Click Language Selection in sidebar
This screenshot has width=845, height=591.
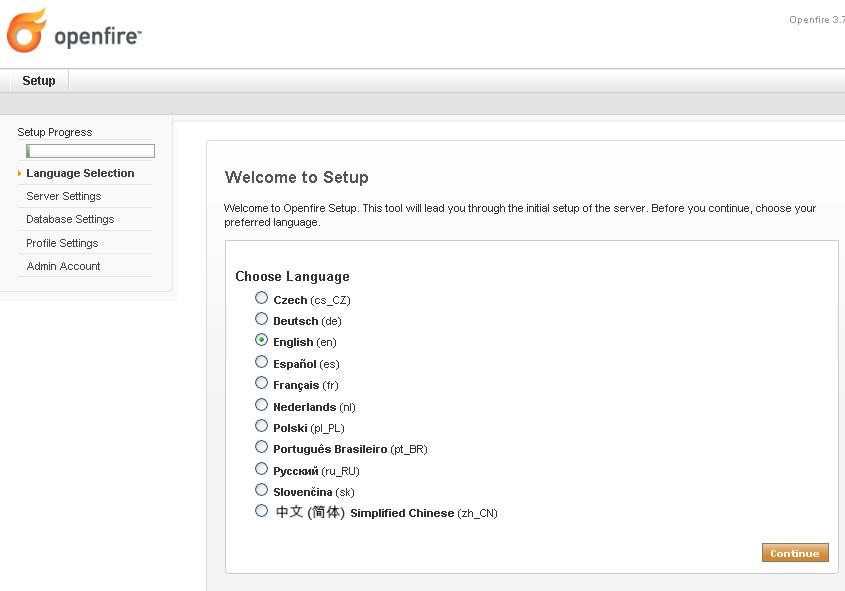click(80, 173)
